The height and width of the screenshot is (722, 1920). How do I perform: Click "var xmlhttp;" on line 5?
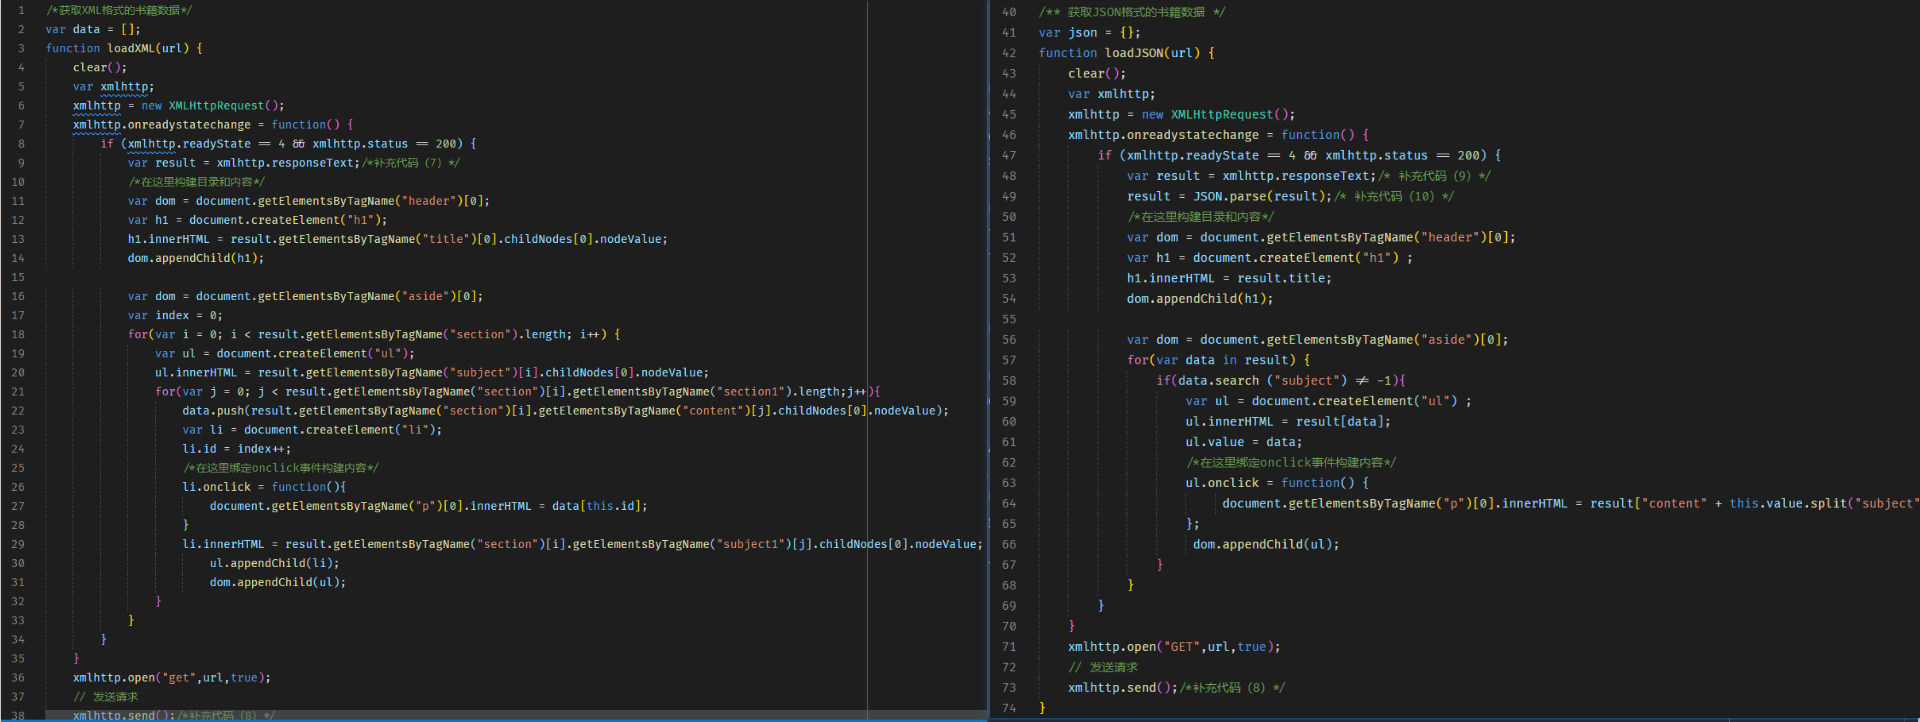(114, 86)
